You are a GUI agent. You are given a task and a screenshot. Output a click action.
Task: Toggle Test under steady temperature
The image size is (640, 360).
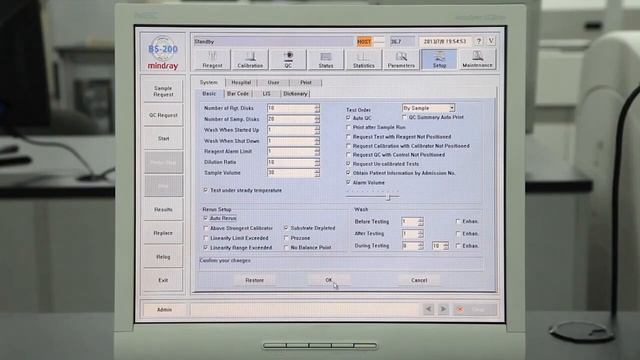pyautogui.click(x=206, y=190)
